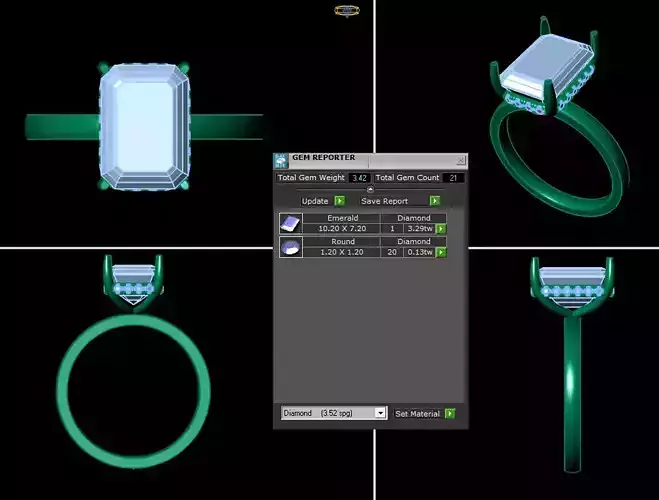Click the Total Gem Count value 21
Image resolution: width=659 pixels, height=500 pixels.
[453, 178]
